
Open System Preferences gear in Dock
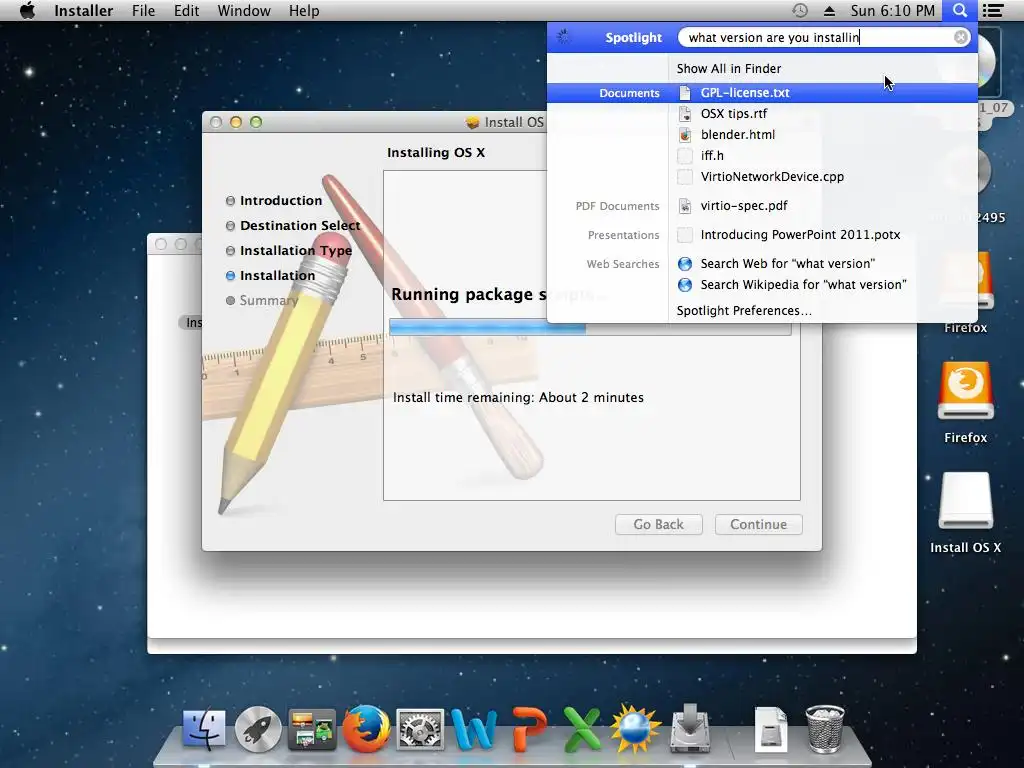pos(420,729)
